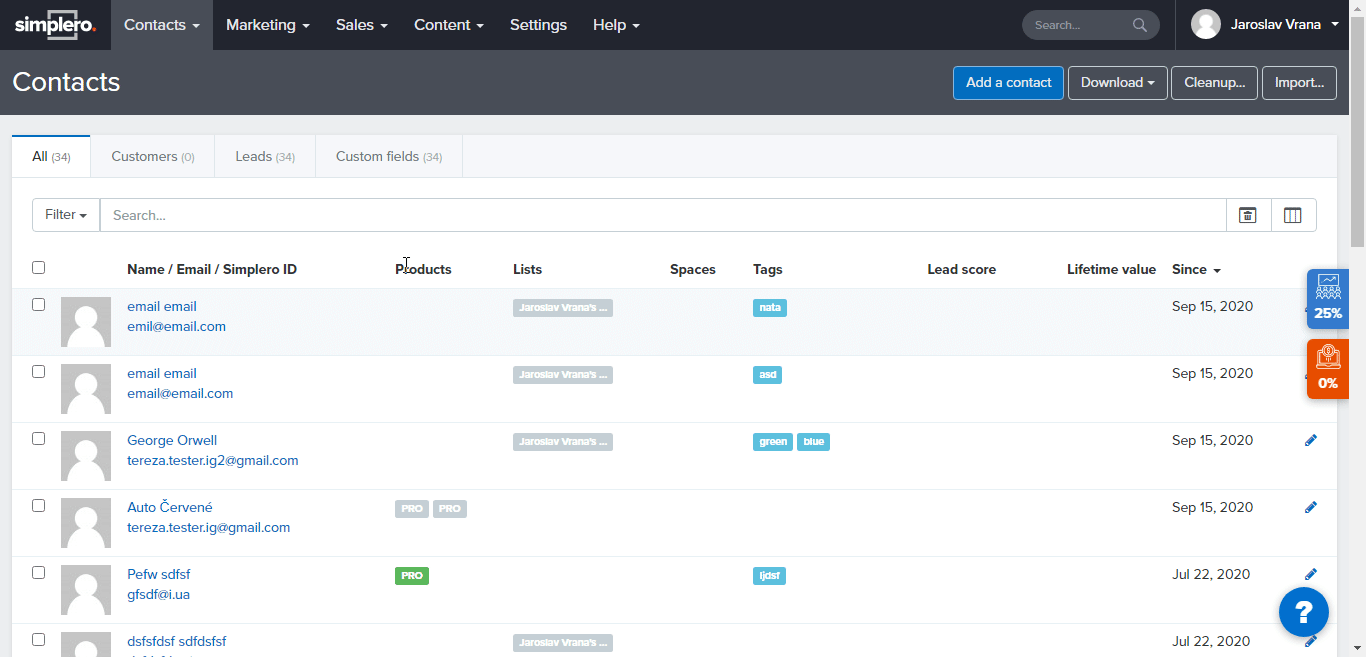Click the 'asd' tag badge
1366x657 pixels.
pos(767,375)
